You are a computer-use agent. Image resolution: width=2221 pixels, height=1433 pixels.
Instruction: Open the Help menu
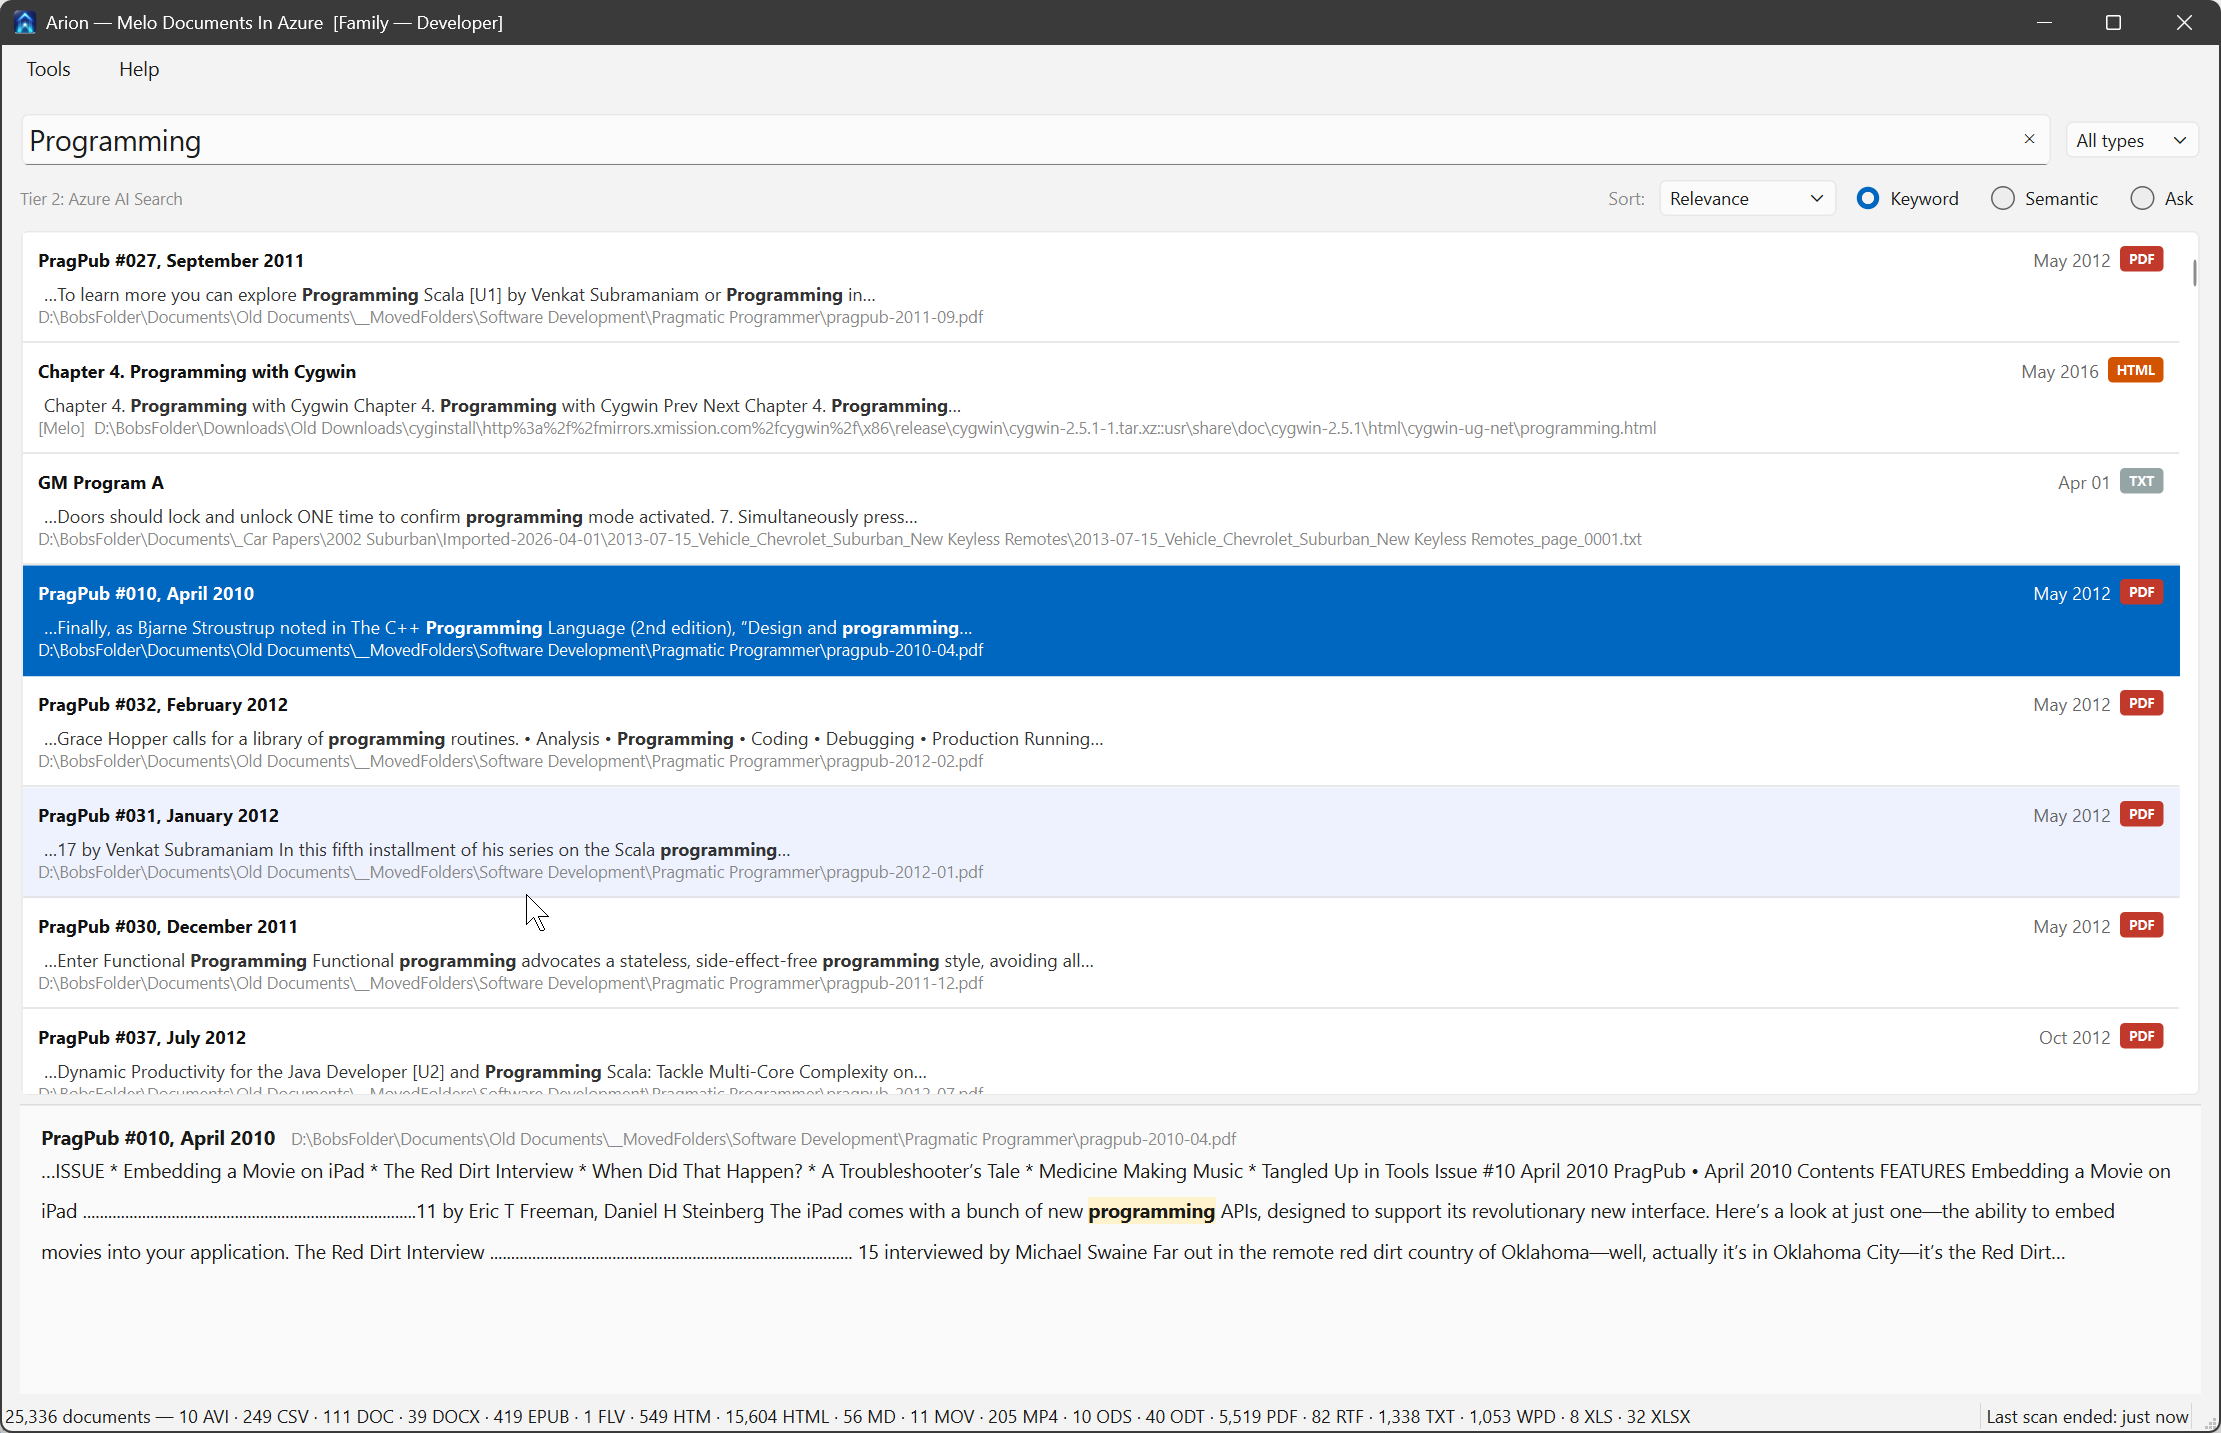[139, 69]
